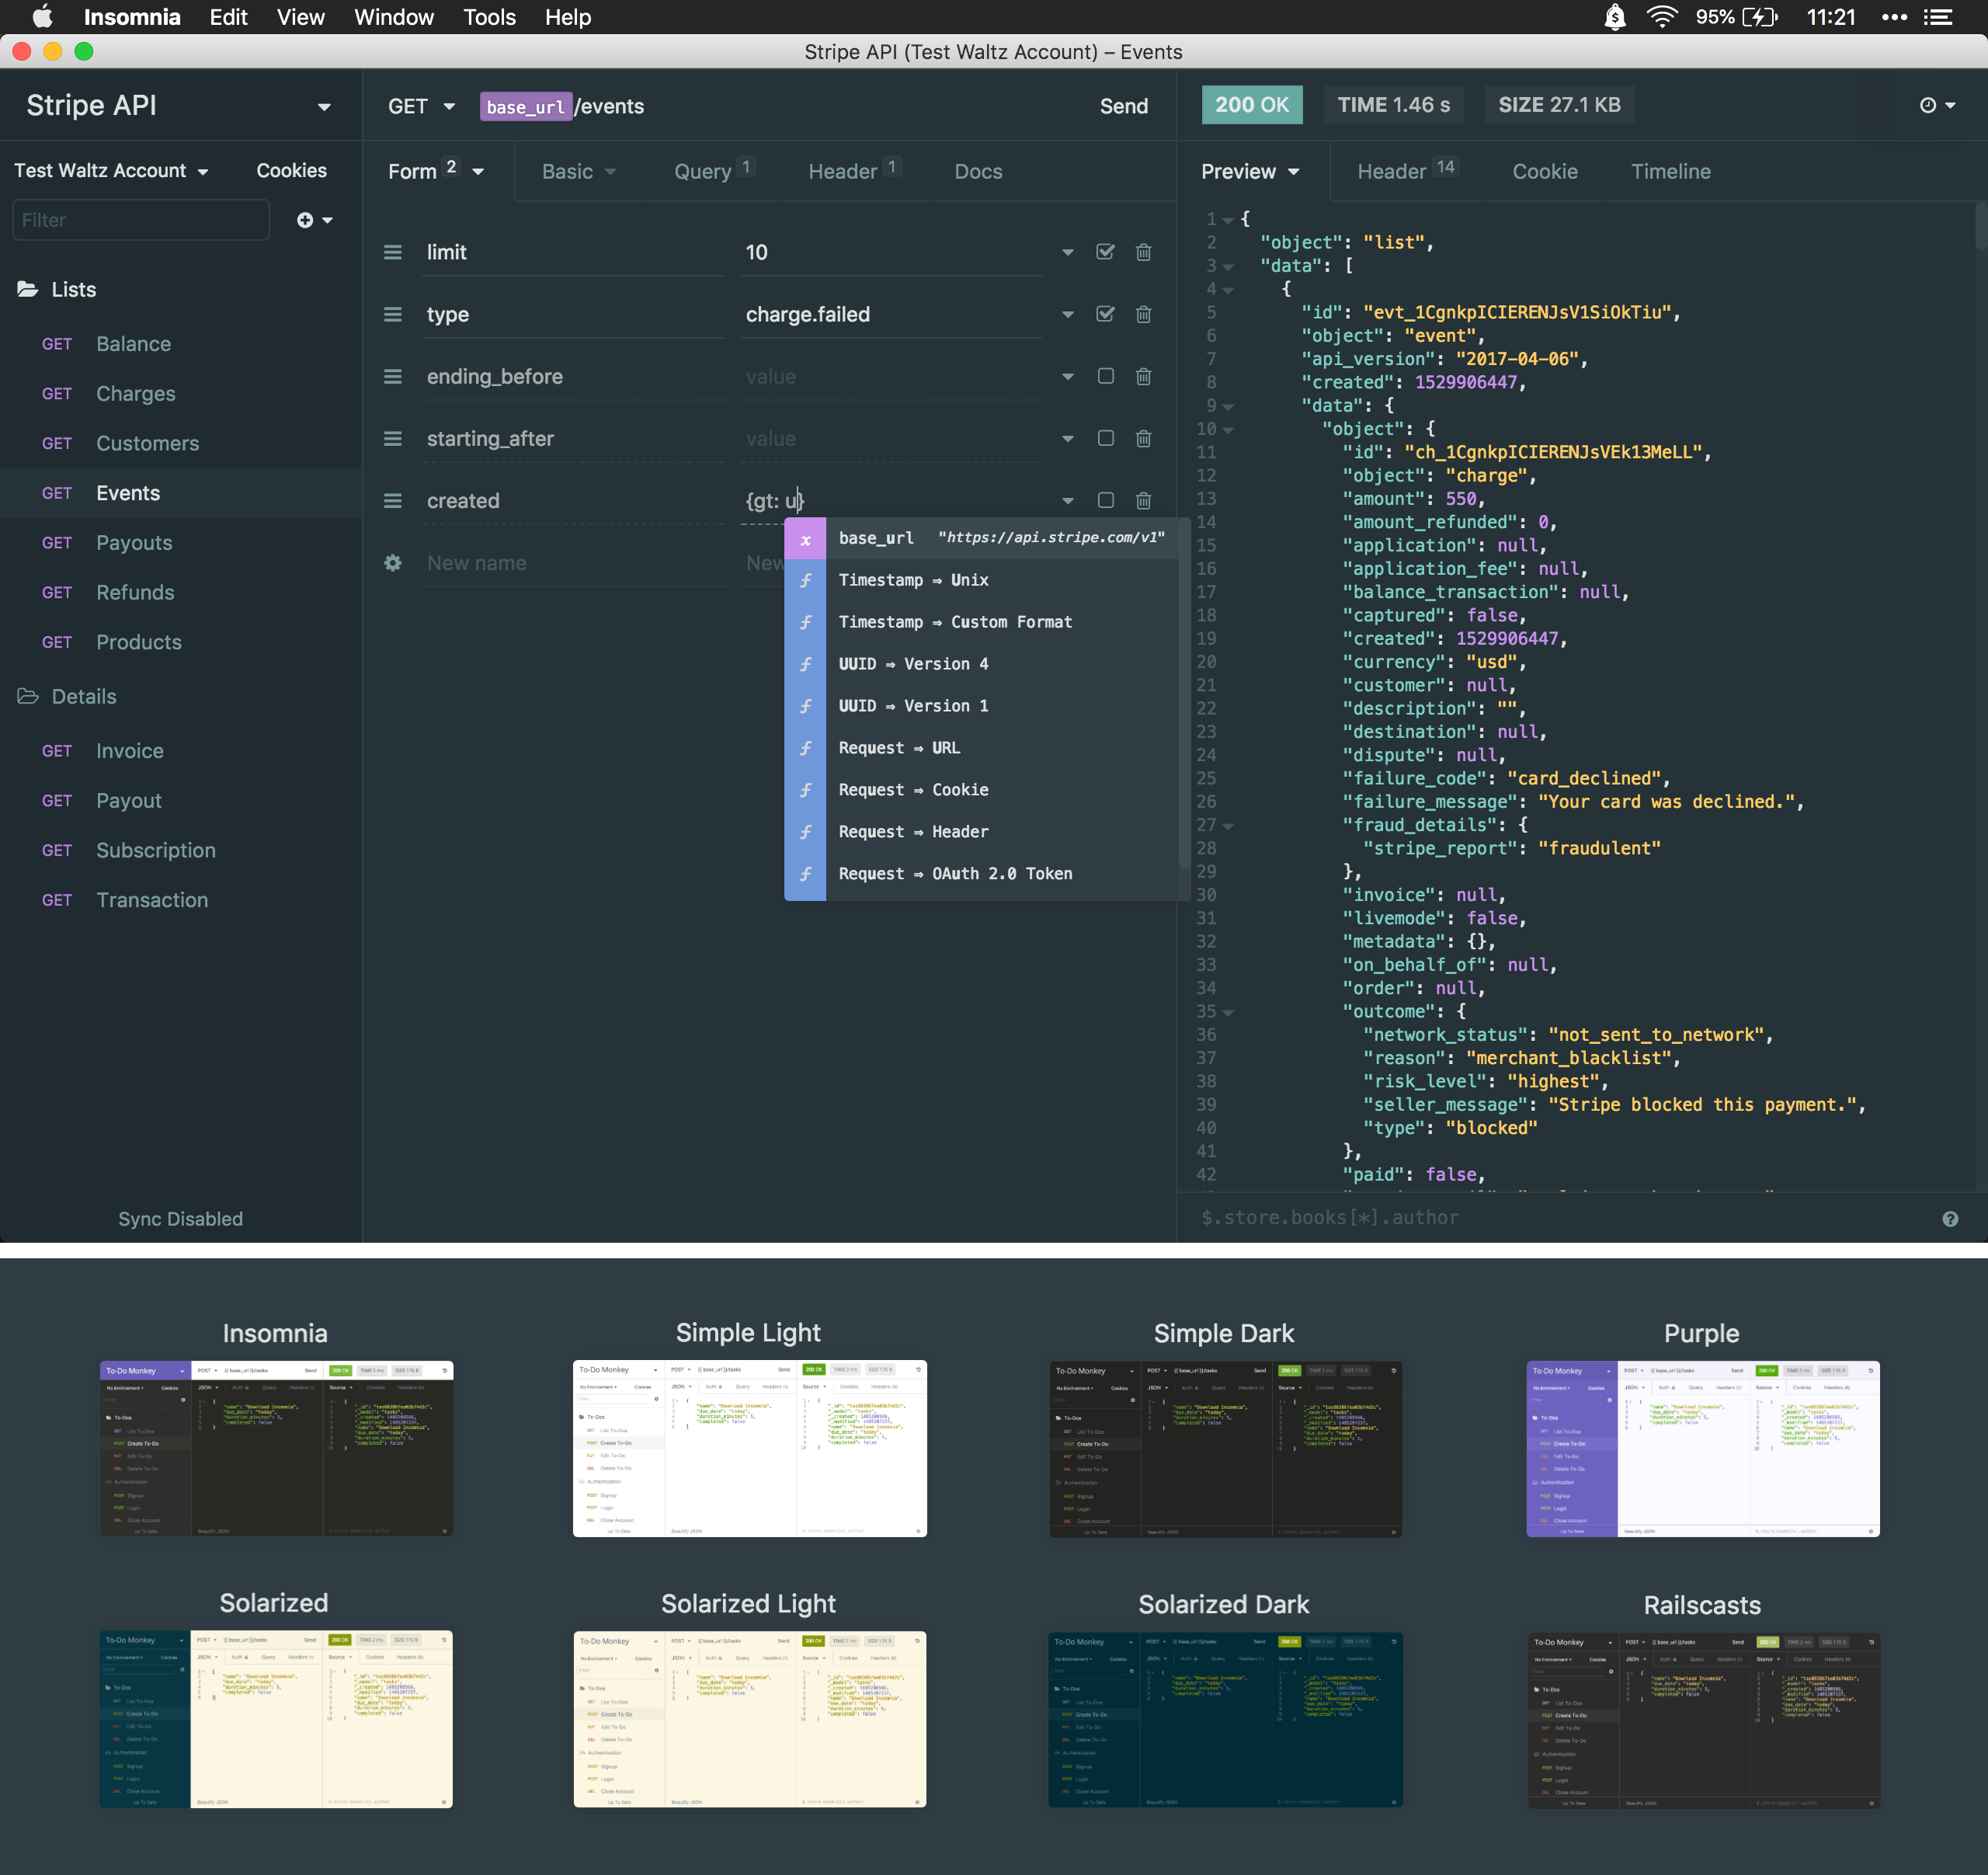
Task: Switch to the Timeline tab
Action: click(x=1670, y=171)
